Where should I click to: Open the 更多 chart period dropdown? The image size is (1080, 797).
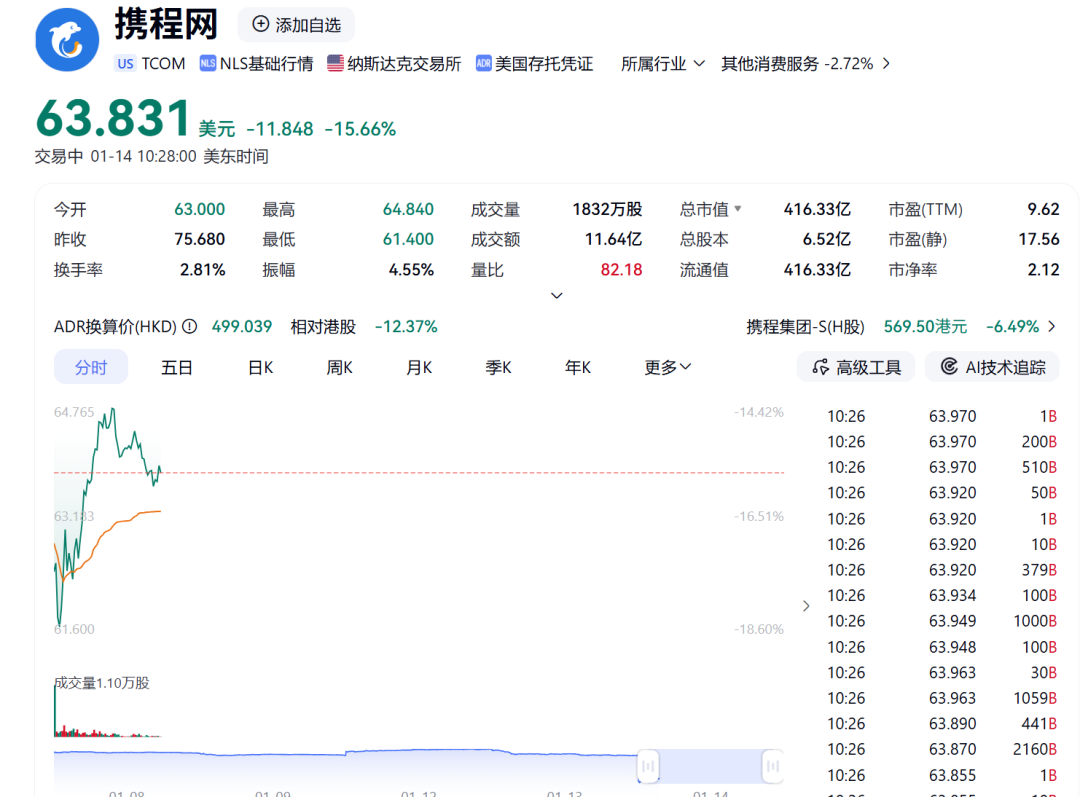[667, 367]
